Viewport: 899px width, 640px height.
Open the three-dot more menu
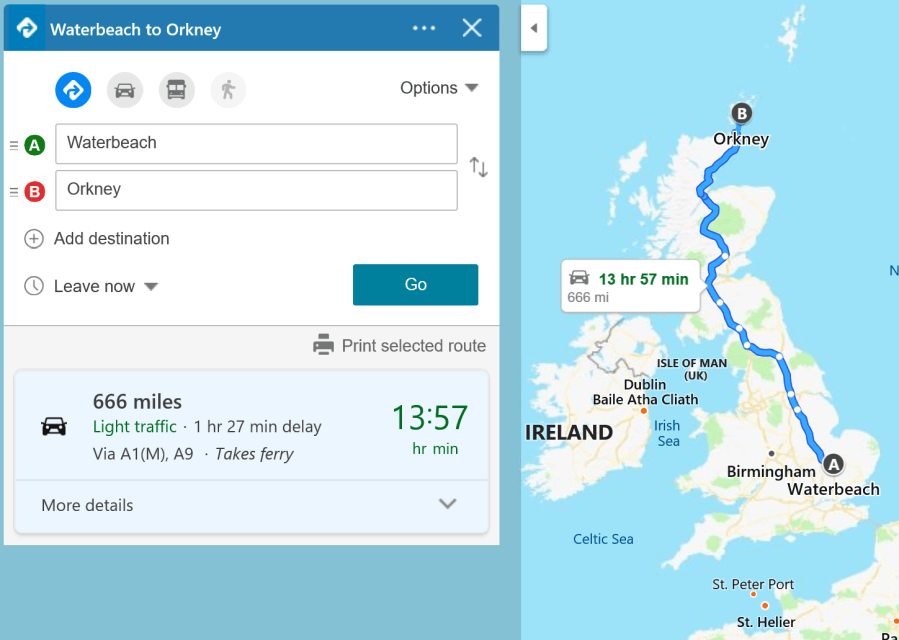click(x=424, y=28)
